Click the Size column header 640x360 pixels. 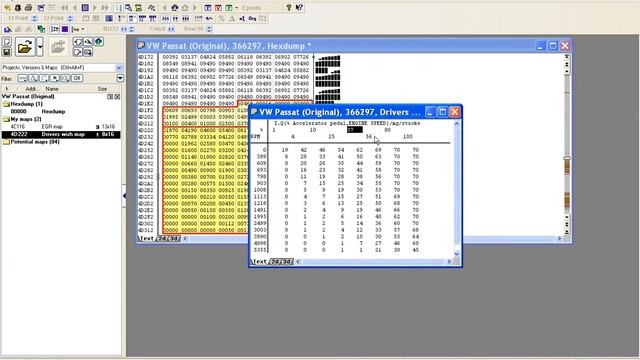[102, 89]
